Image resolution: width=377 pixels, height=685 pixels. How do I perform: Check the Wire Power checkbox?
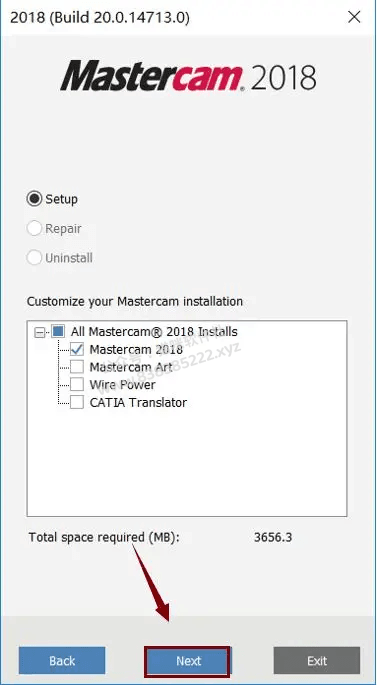(77, 384)
